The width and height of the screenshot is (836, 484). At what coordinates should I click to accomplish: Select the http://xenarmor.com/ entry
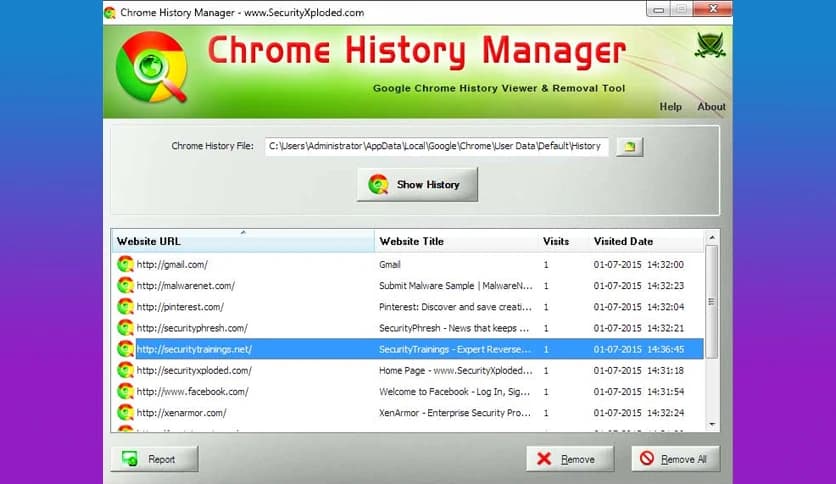tap(409, 413)
